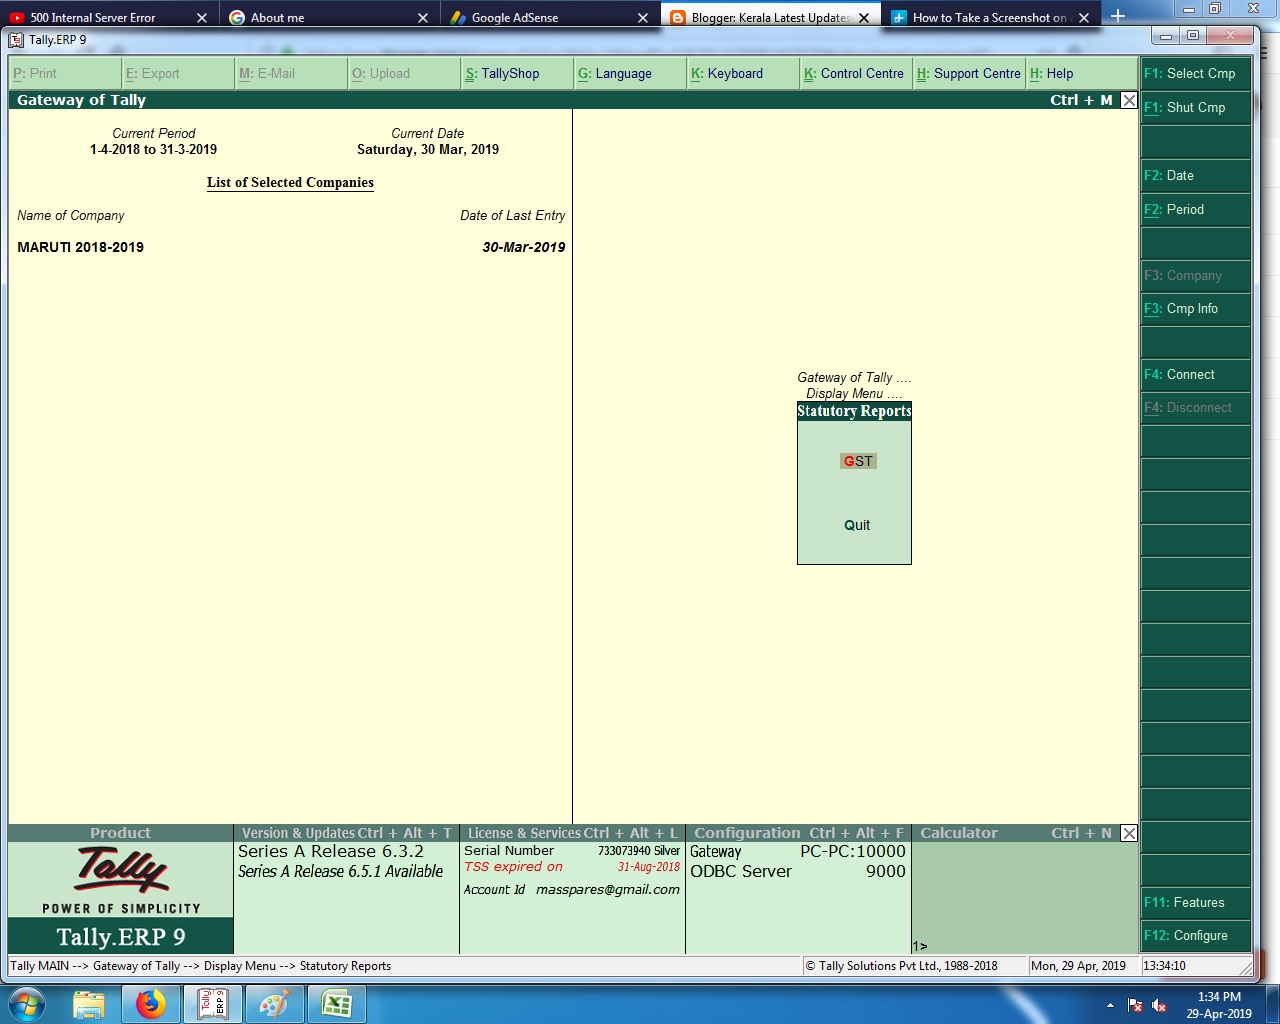The height and width of the screenshot is (1024, 1280).
Task: Switch to the Google AdSense tab
Action: point(515,18)
